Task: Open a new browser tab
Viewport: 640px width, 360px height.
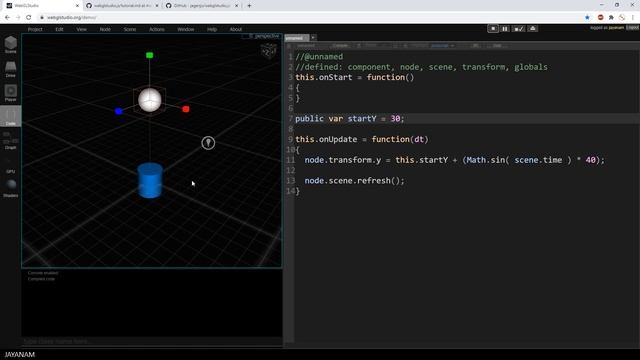Action: [x=249, y=6]
